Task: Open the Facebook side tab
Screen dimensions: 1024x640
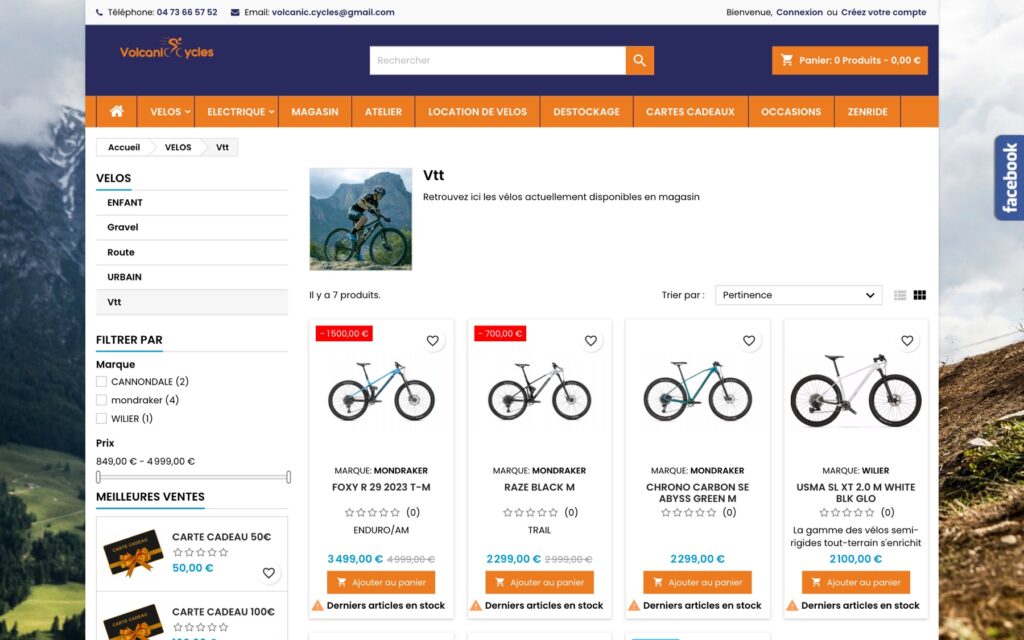Action: 1010,178
